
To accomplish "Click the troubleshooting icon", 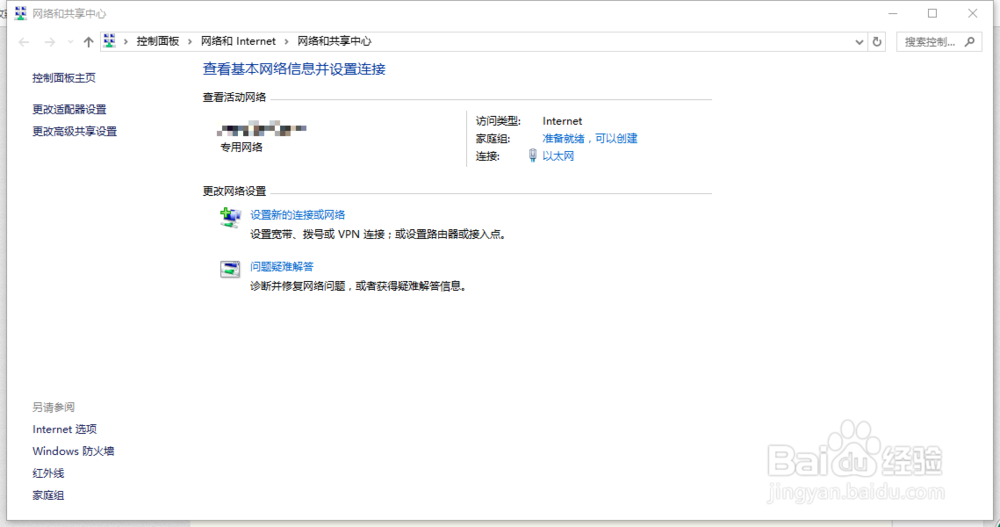I will pyautogui.click(x=230, y=269).
